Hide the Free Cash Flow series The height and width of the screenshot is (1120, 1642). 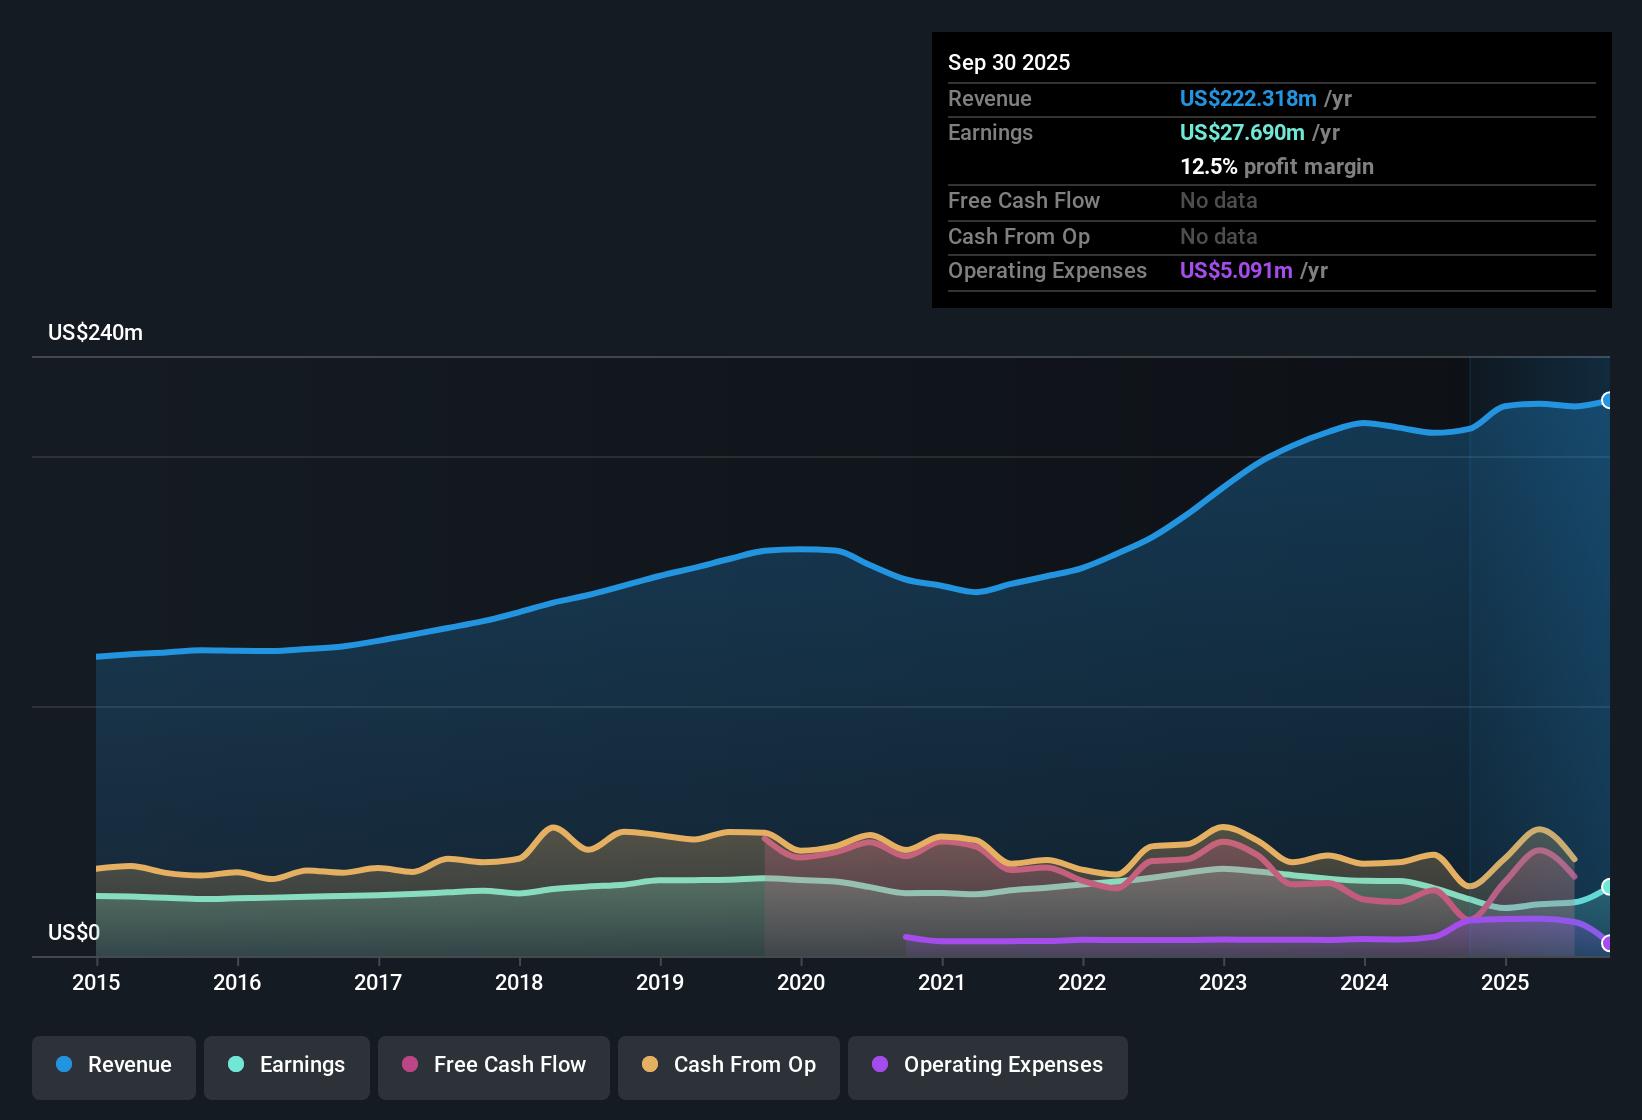[x=493, y=1065]
